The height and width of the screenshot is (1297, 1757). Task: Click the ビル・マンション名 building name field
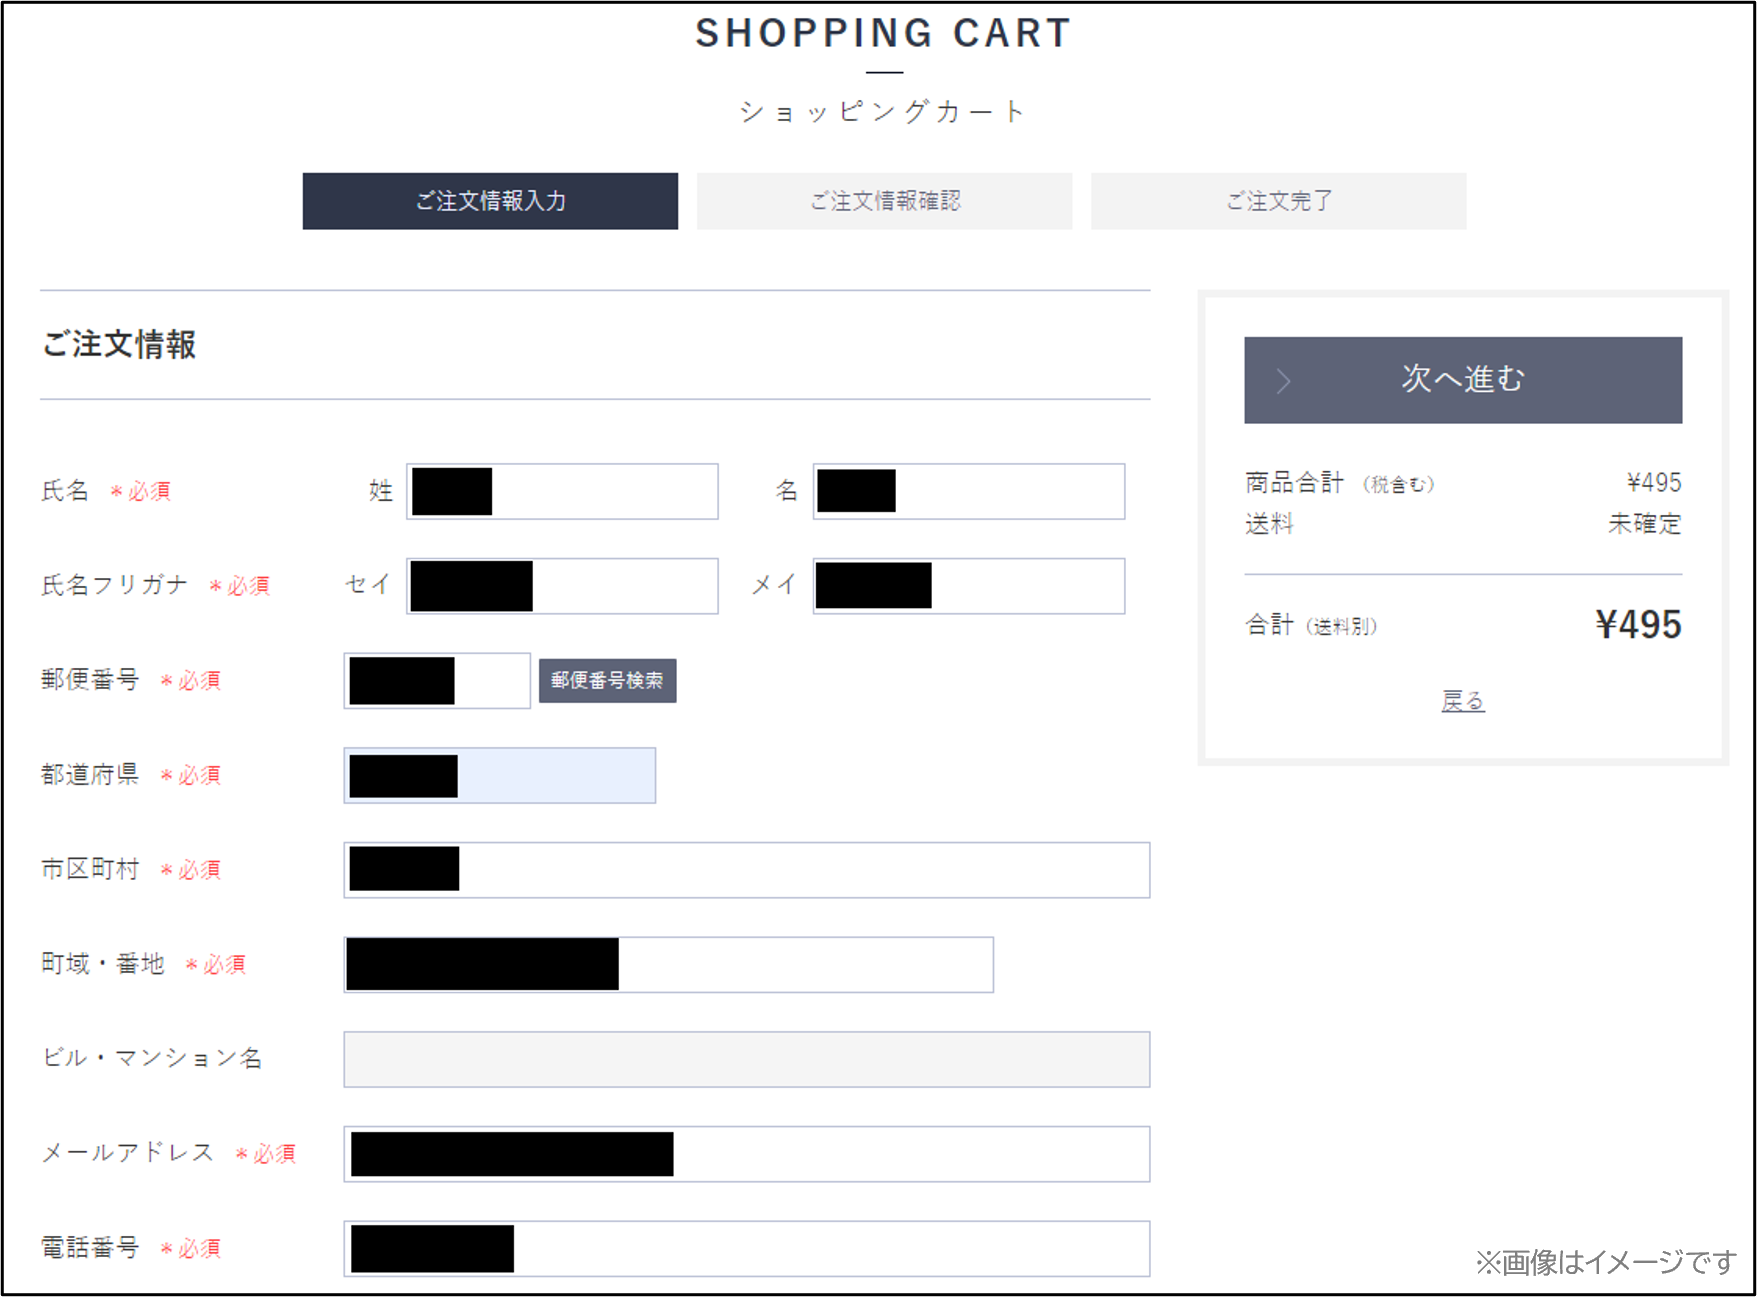tap(748, 1059)
